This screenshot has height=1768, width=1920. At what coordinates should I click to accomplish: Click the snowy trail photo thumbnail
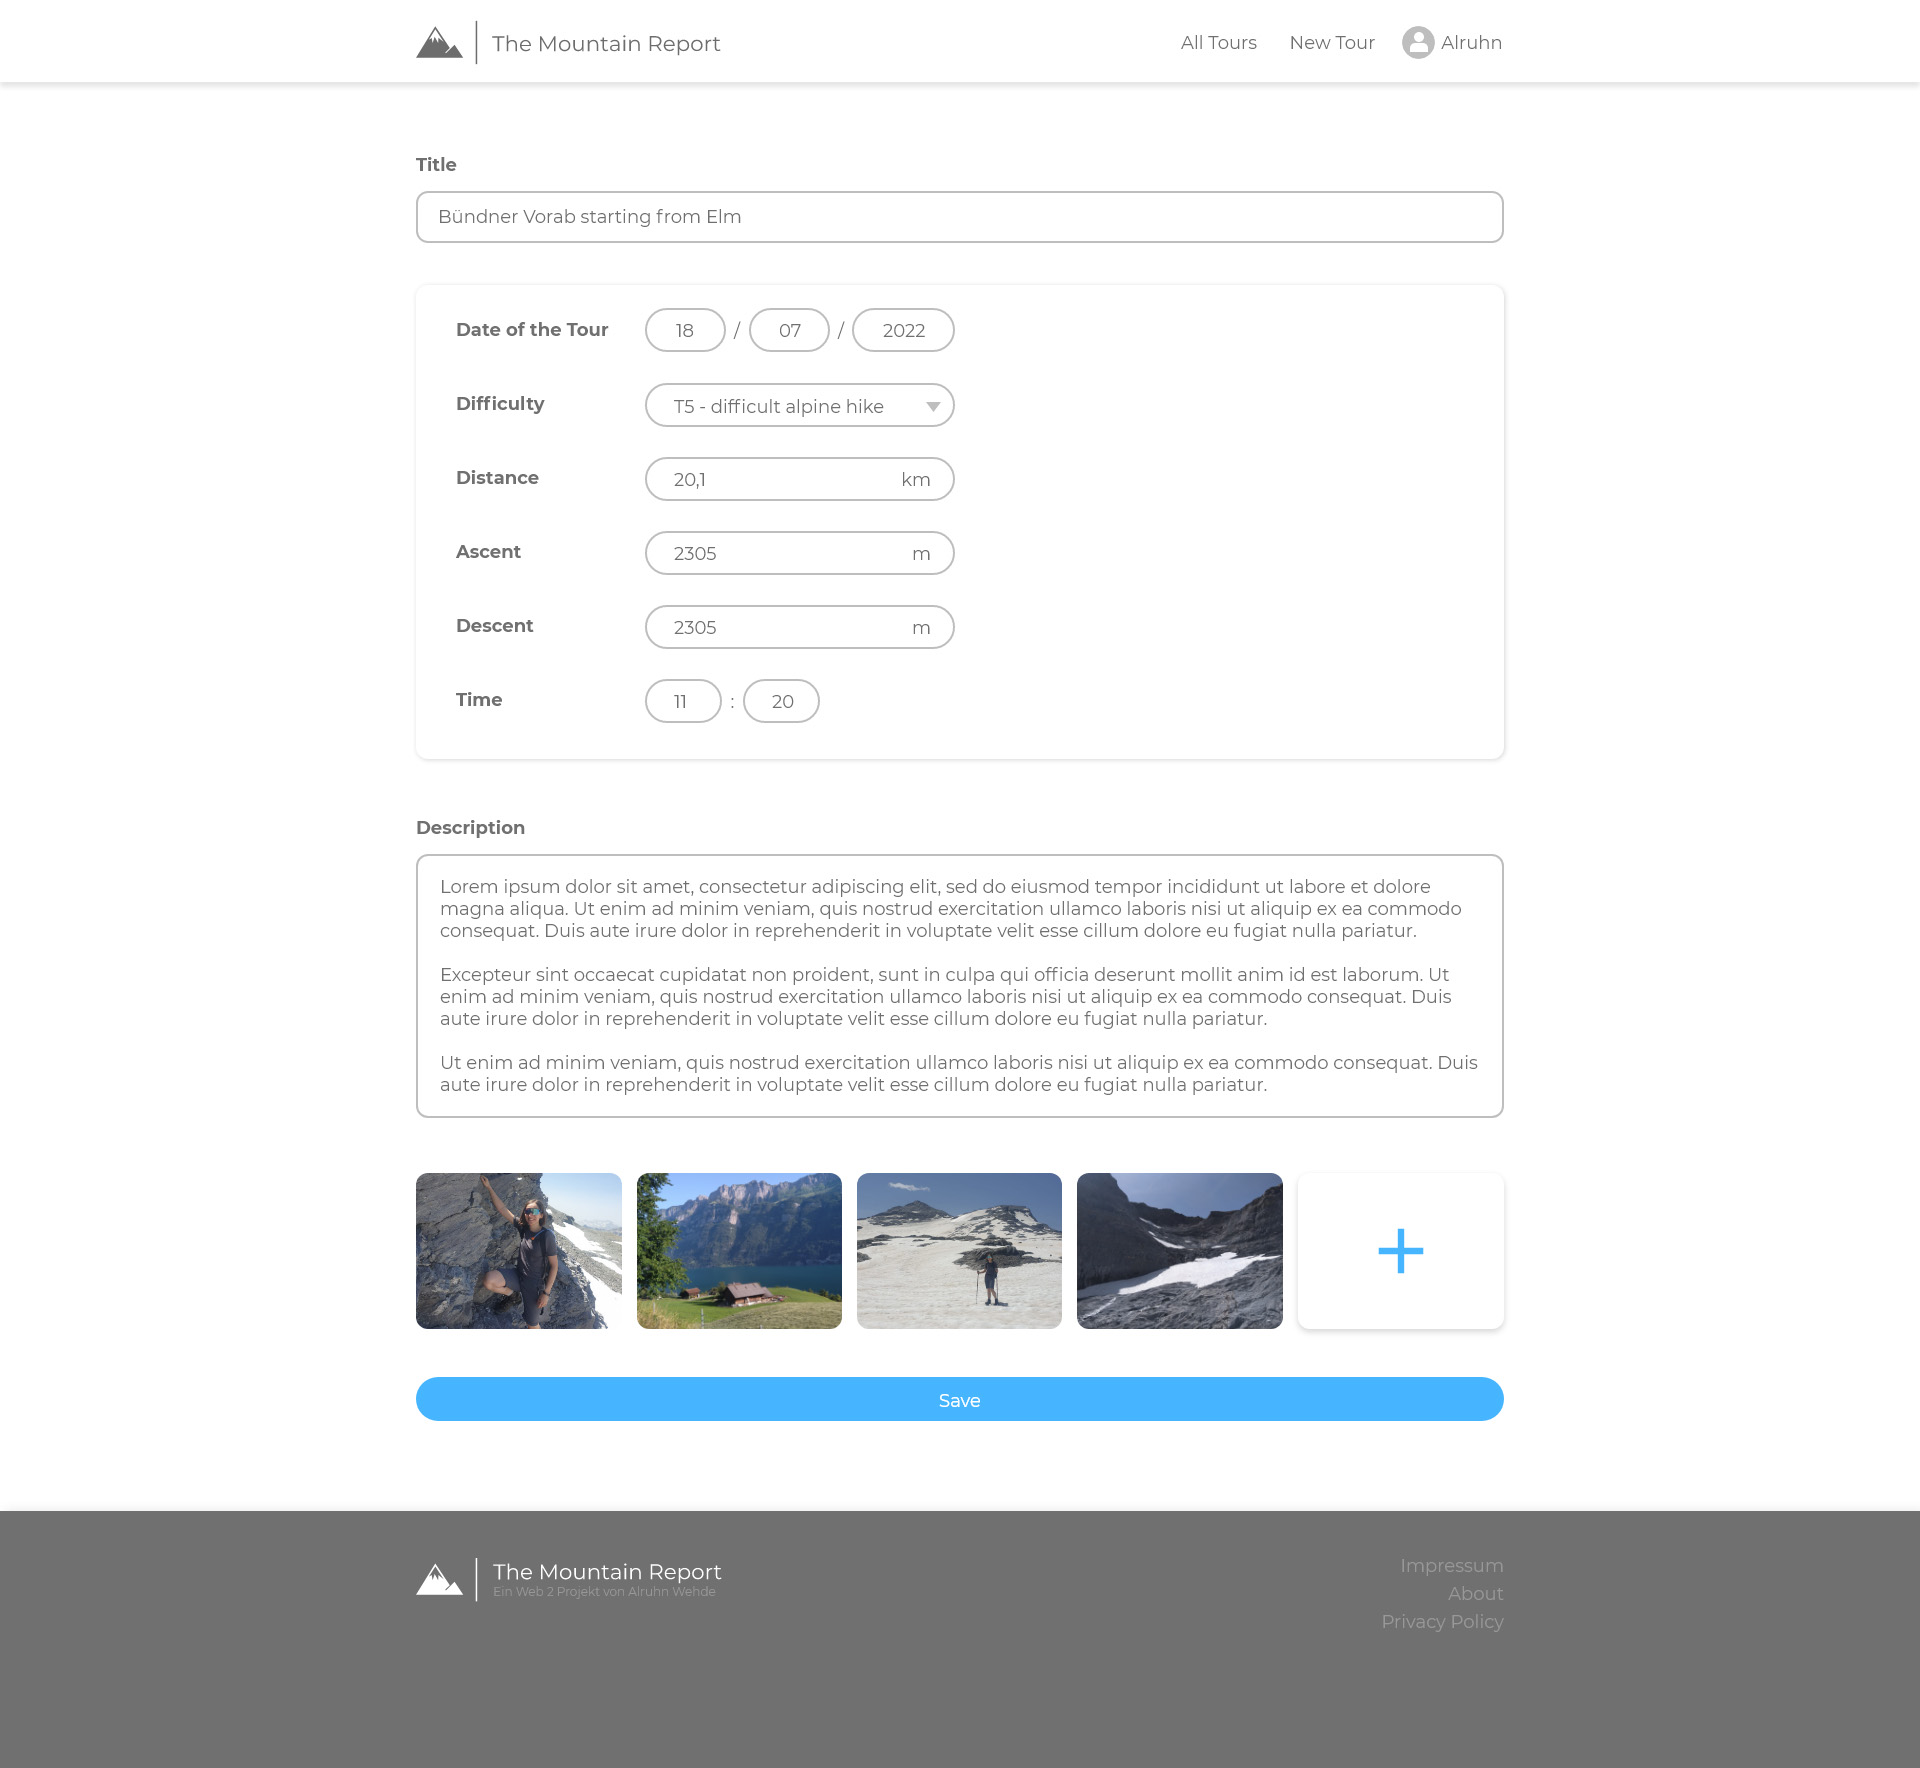958,1249
